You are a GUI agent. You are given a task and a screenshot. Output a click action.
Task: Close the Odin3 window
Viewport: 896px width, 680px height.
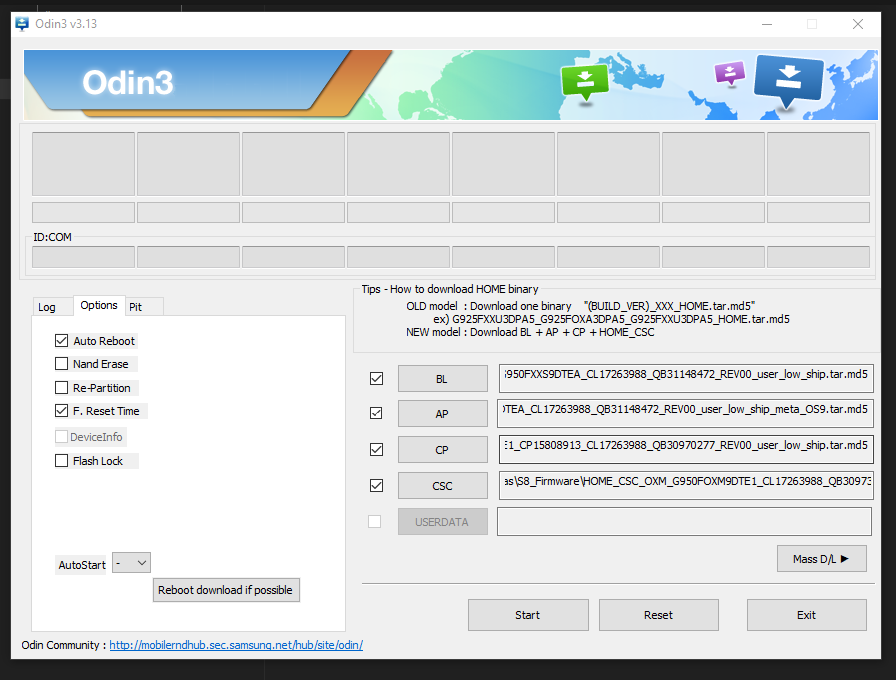858,24
